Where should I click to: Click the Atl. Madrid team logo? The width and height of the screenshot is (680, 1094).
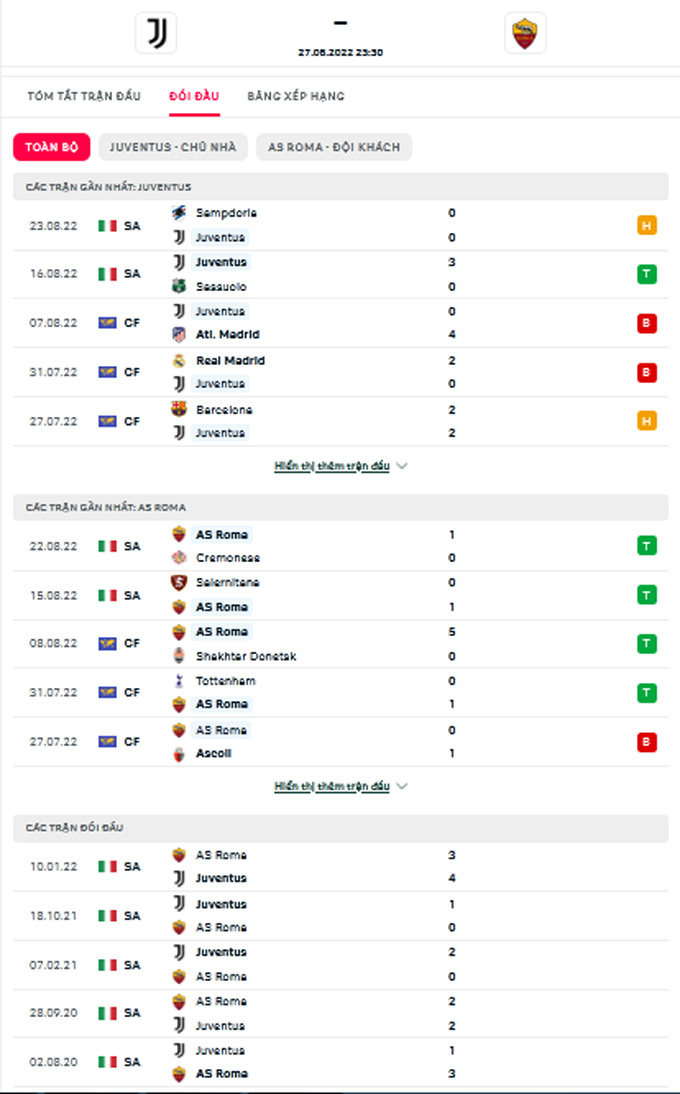point(179,334)
